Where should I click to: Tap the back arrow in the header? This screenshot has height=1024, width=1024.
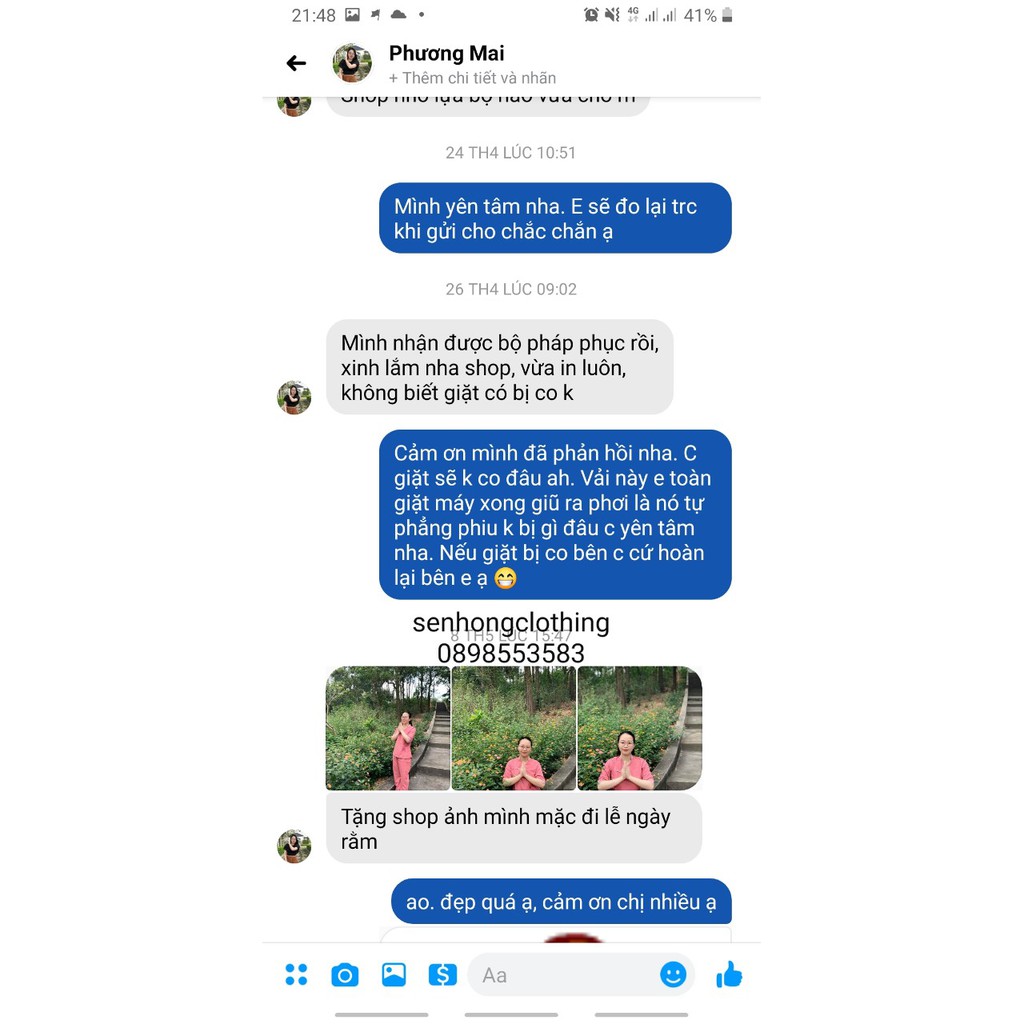[296, 63]
